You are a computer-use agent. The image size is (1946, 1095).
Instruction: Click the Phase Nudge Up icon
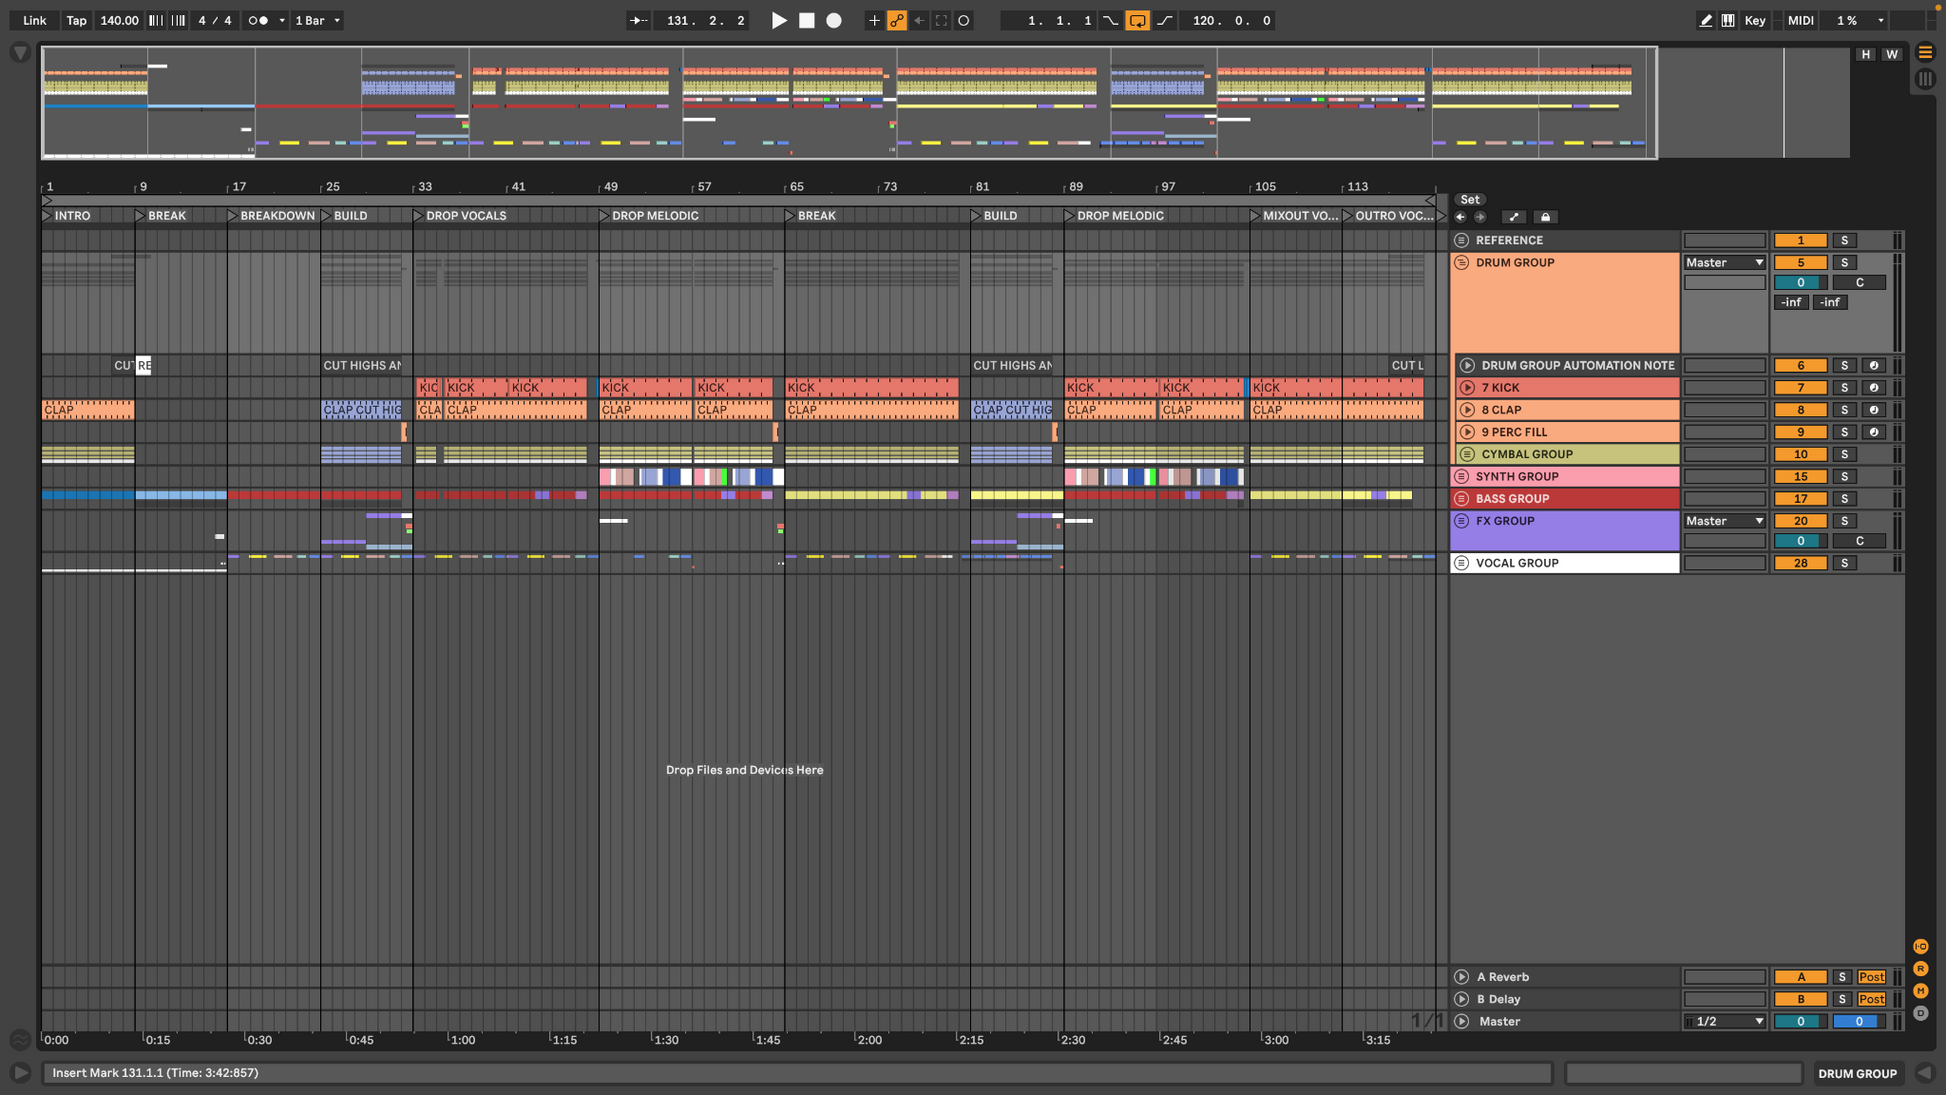178,20
